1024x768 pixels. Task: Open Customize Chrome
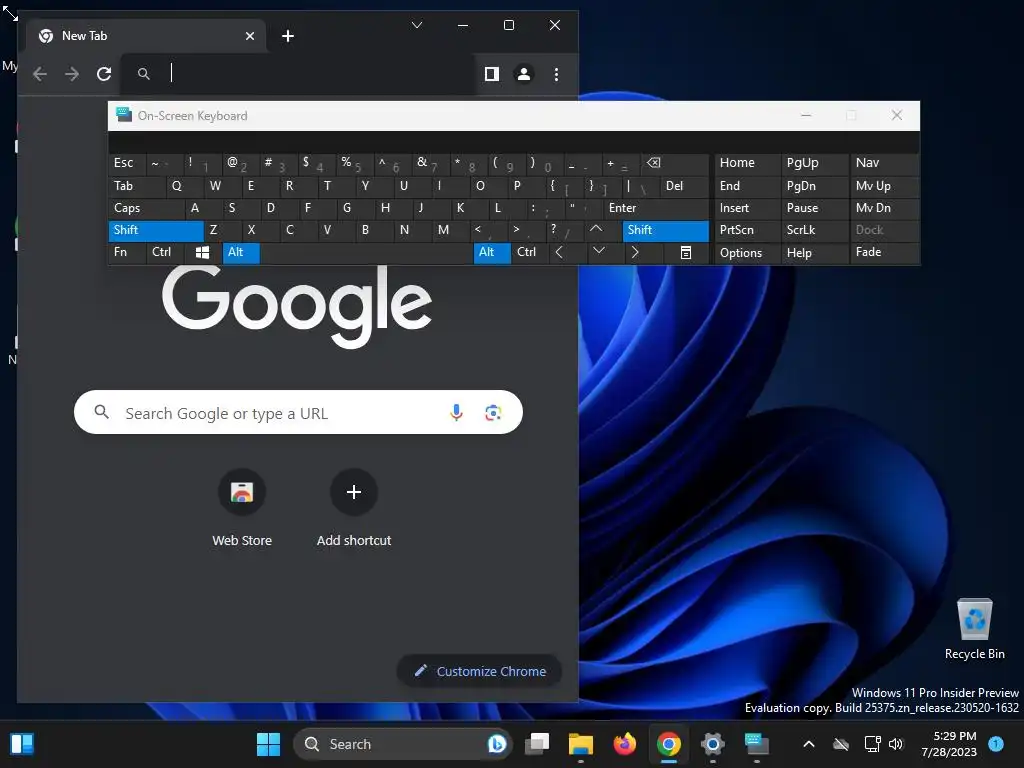479,671
